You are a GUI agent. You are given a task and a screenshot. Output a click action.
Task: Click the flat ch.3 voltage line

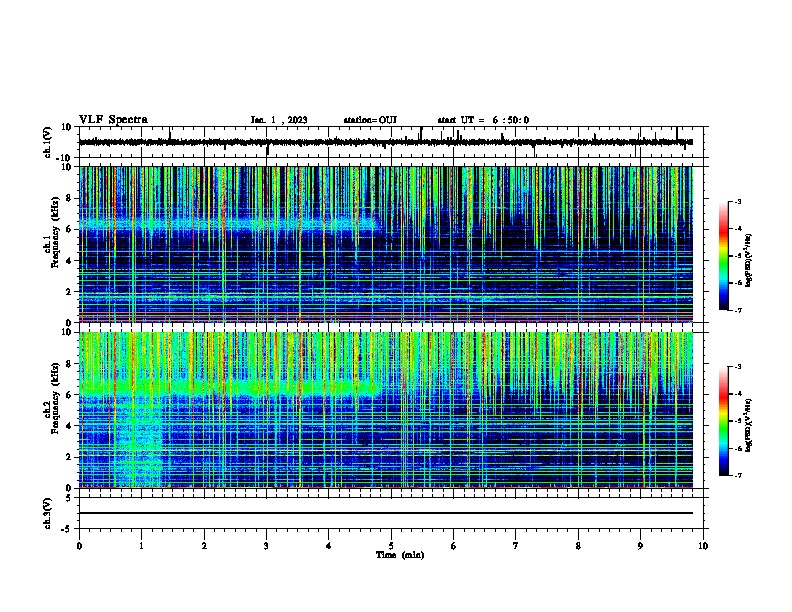click(x=386, y=513)
